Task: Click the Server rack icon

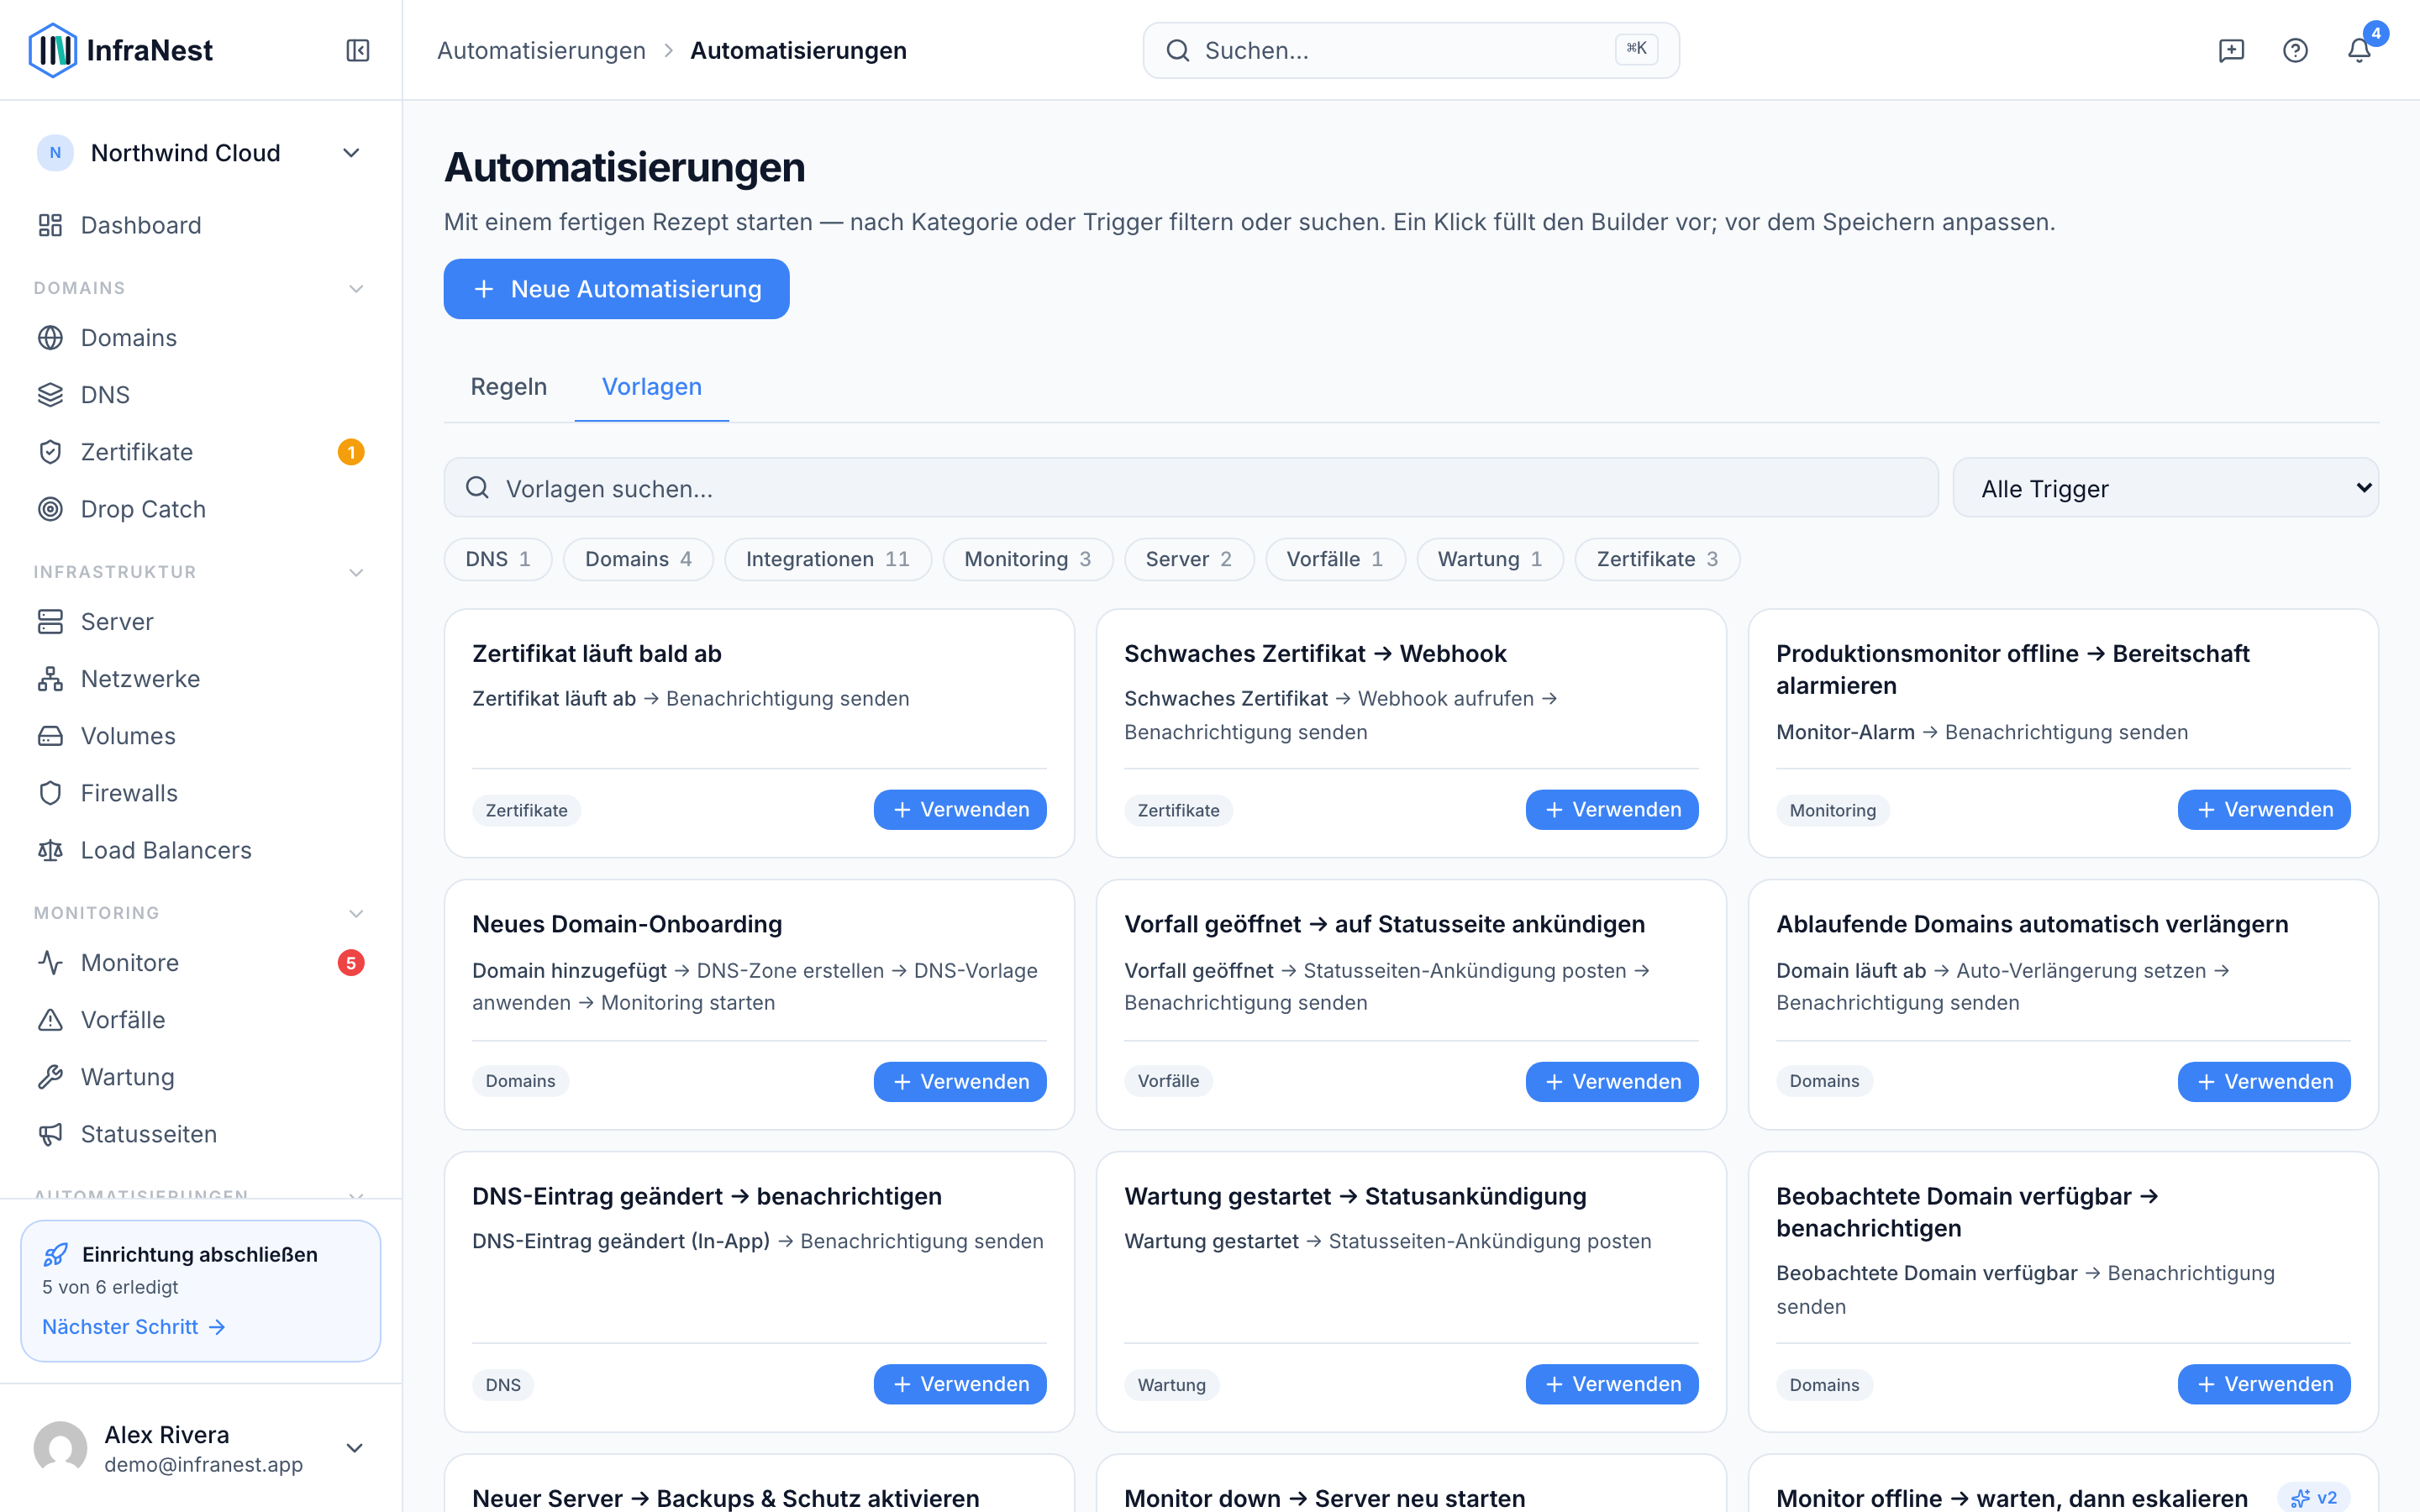Action: (50, 622)
